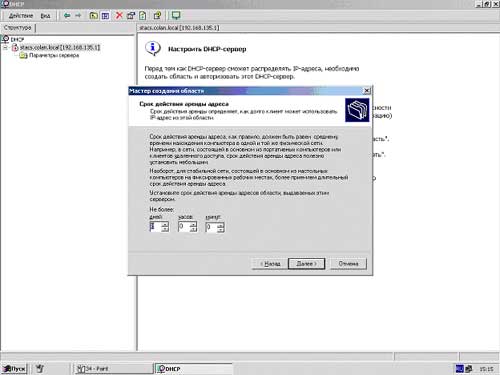Click the Refresh page icon in toolbar
This screenshot has width=500, height=375.
143,15
